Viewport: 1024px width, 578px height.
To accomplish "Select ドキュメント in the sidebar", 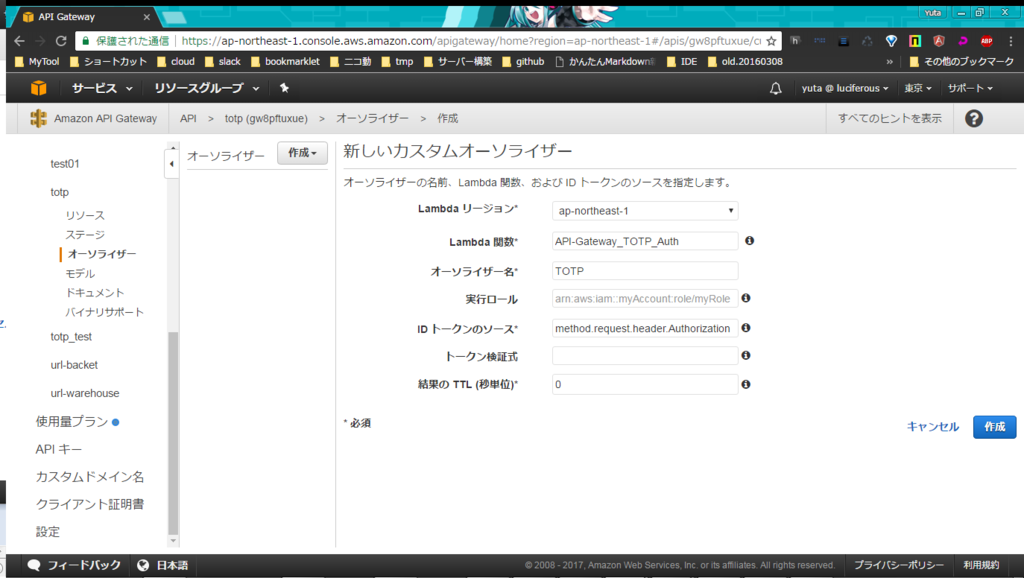I will pyautogui.click(x=95, y=293).
